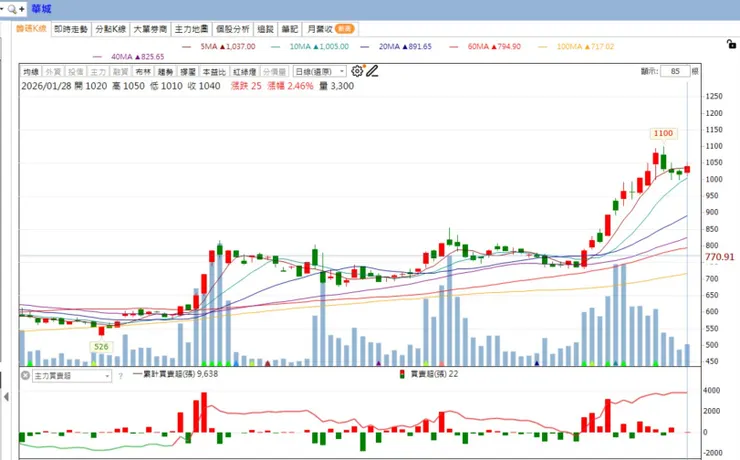Screen dimensions: 740x460
Task: Toggle the 趨勢 trend overlay
Action: [x=165, y=72]
